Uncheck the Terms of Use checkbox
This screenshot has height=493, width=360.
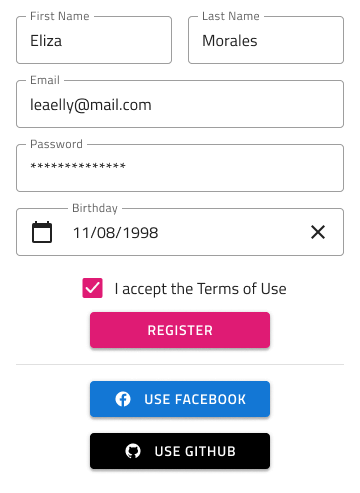(92, 288)
